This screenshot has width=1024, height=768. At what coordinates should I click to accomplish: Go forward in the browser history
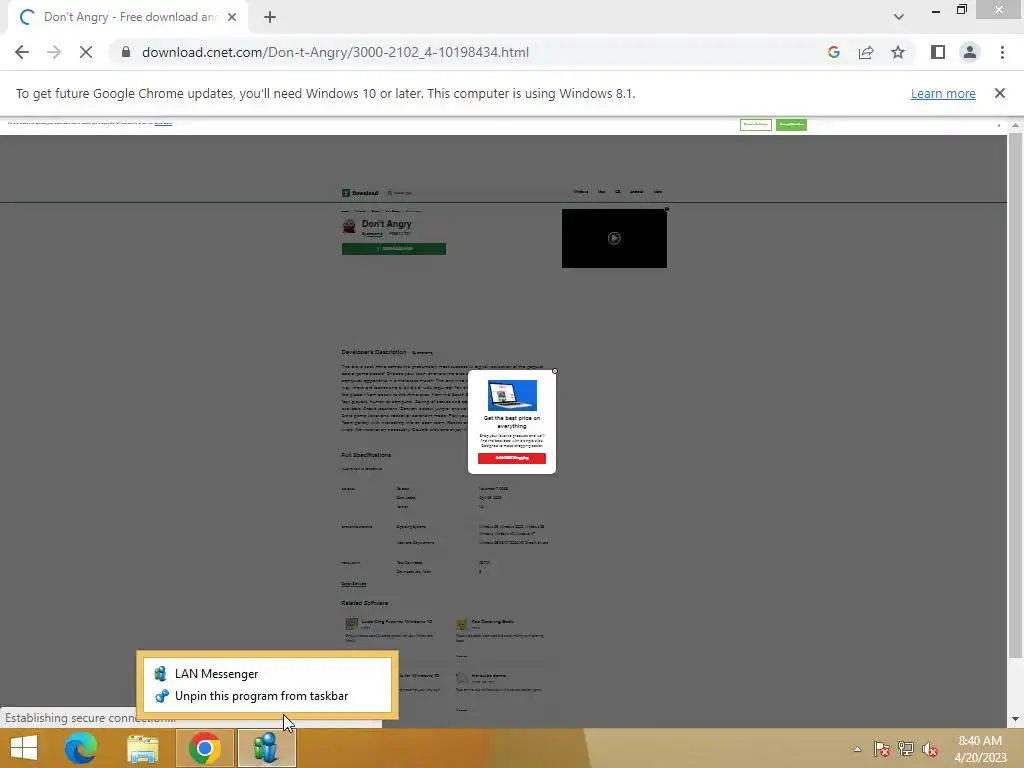54,52
